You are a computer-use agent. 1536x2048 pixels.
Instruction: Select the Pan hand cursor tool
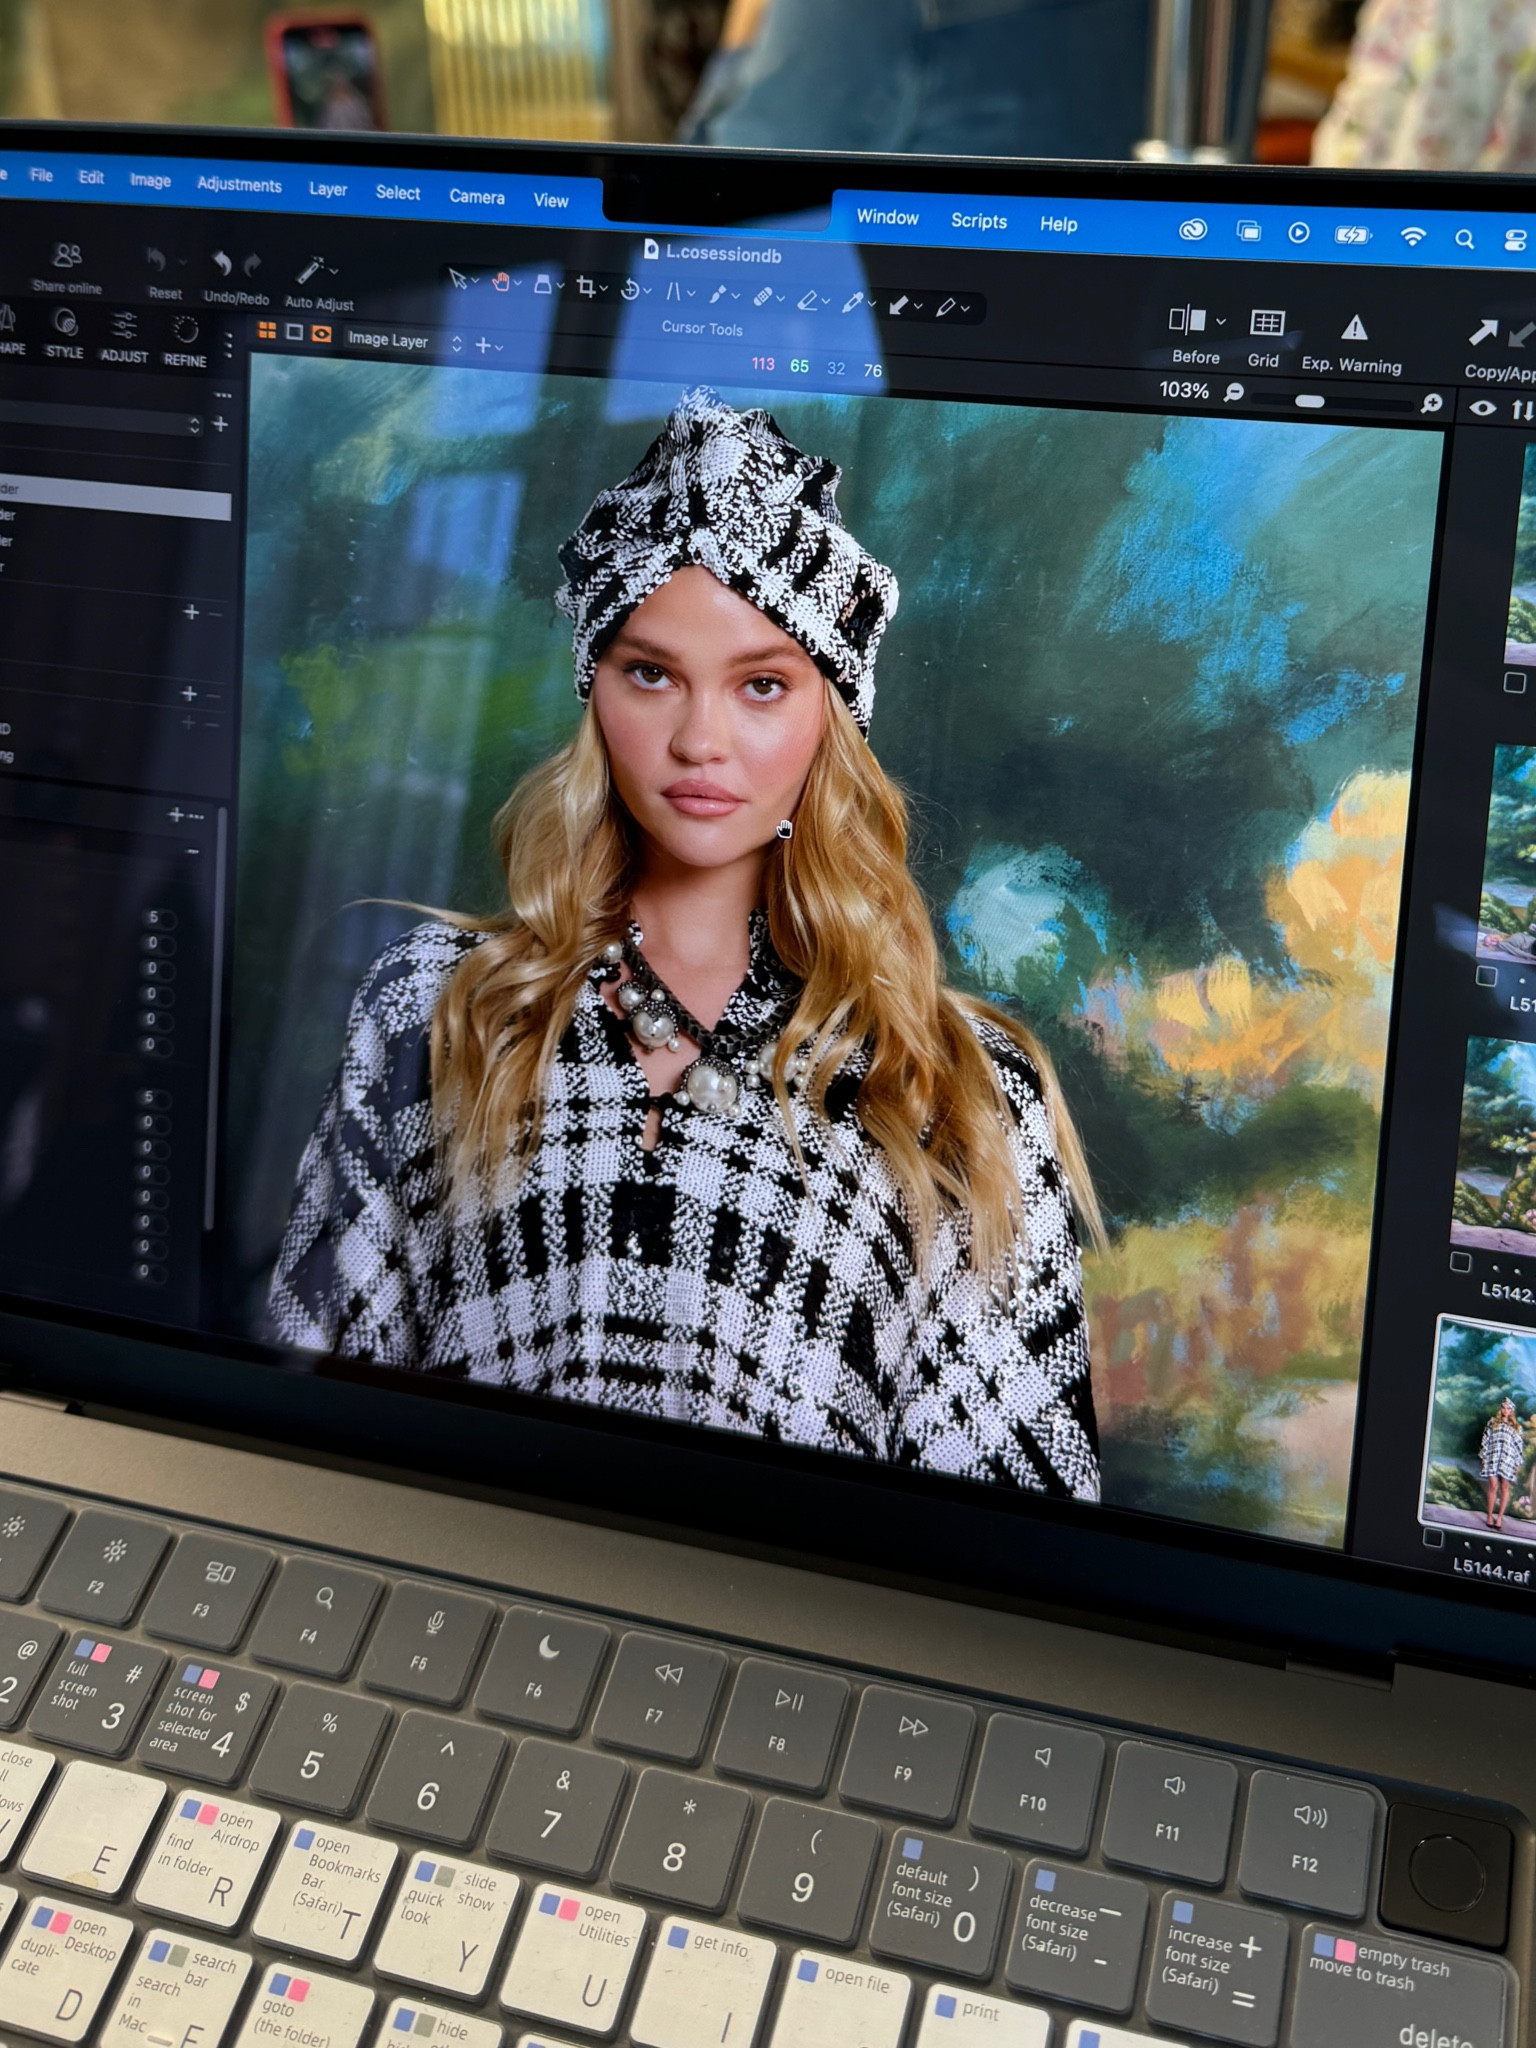(501, 282)
